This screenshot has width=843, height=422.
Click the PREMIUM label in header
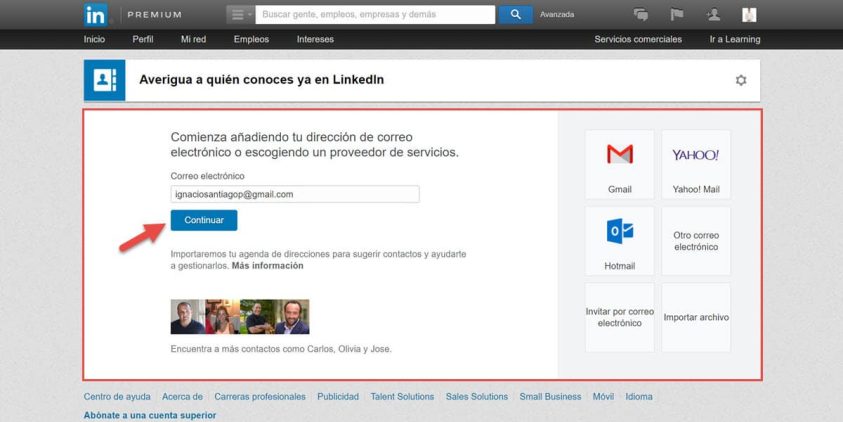click(154, 15)
